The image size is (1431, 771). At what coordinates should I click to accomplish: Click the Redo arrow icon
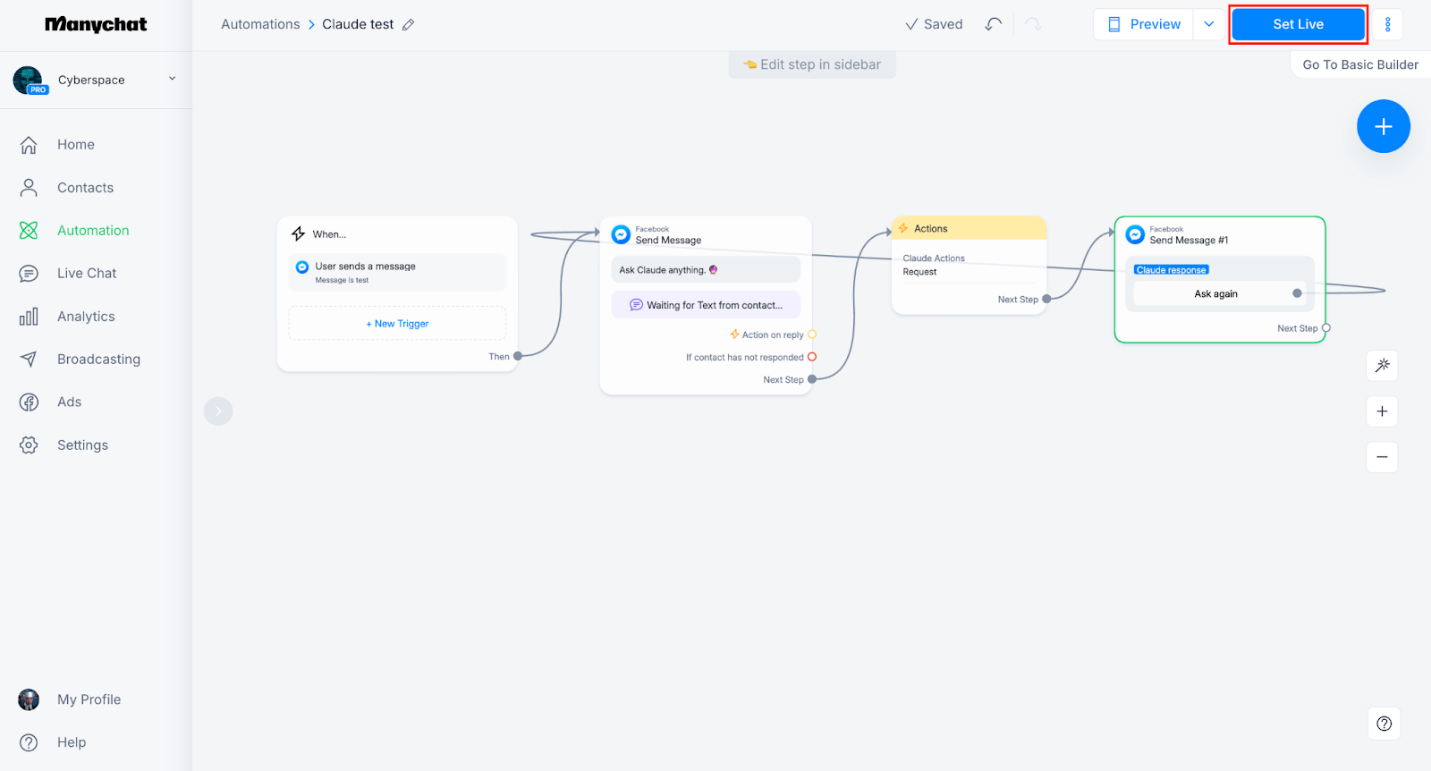pyautogui.click(x=1033, y=24)
